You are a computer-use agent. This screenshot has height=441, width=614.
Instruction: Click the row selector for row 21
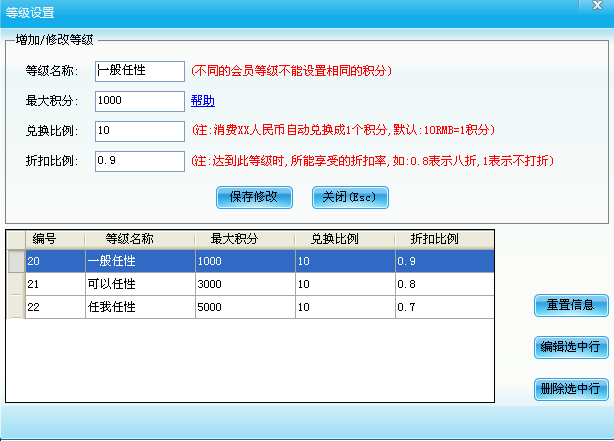coord(16,284)
